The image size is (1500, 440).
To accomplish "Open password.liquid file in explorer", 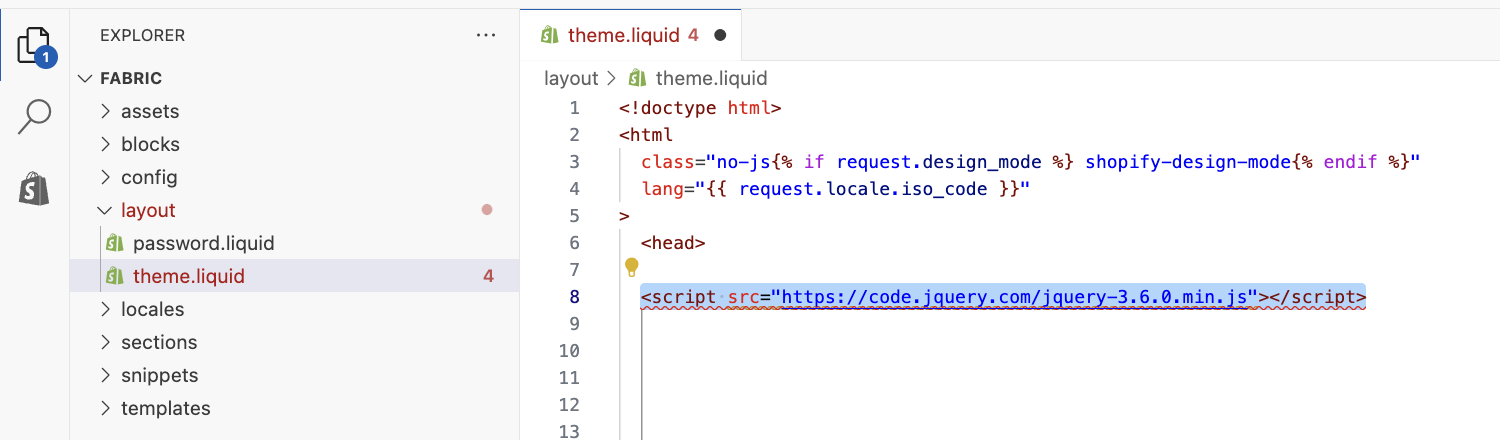I will click(x=203, y=243).
